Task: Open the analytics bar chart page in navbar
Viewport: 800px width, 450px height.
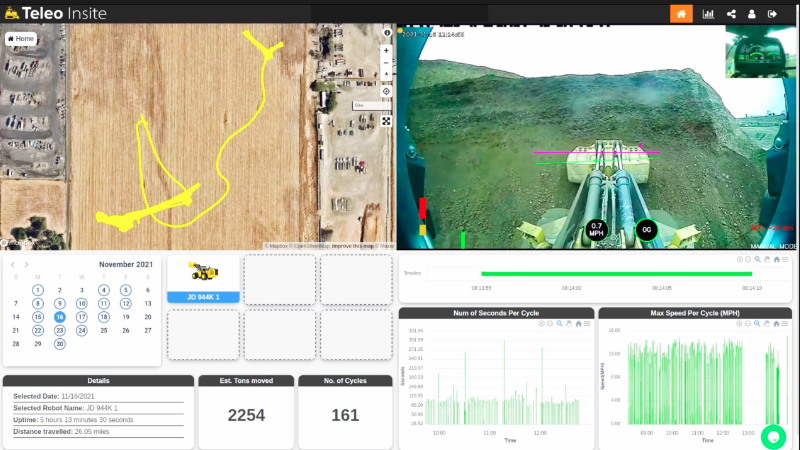Action: click(x=709, y=14)
